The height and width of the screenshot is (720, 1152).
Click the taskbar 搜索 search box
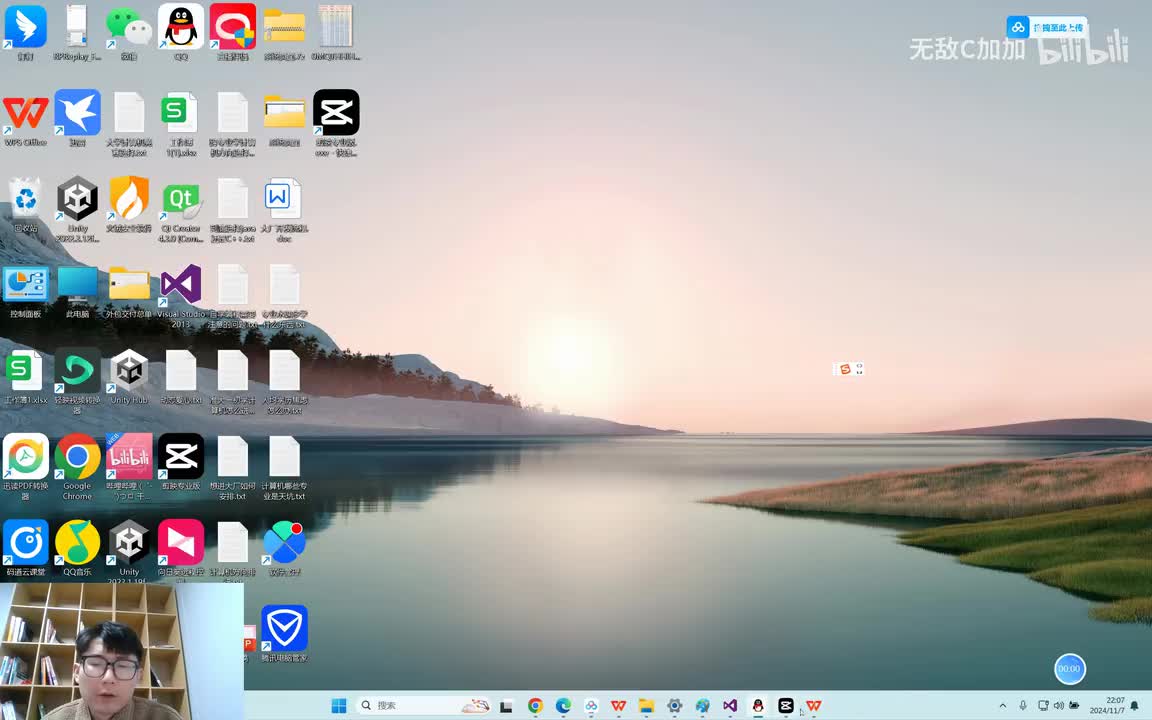(422, 705)
